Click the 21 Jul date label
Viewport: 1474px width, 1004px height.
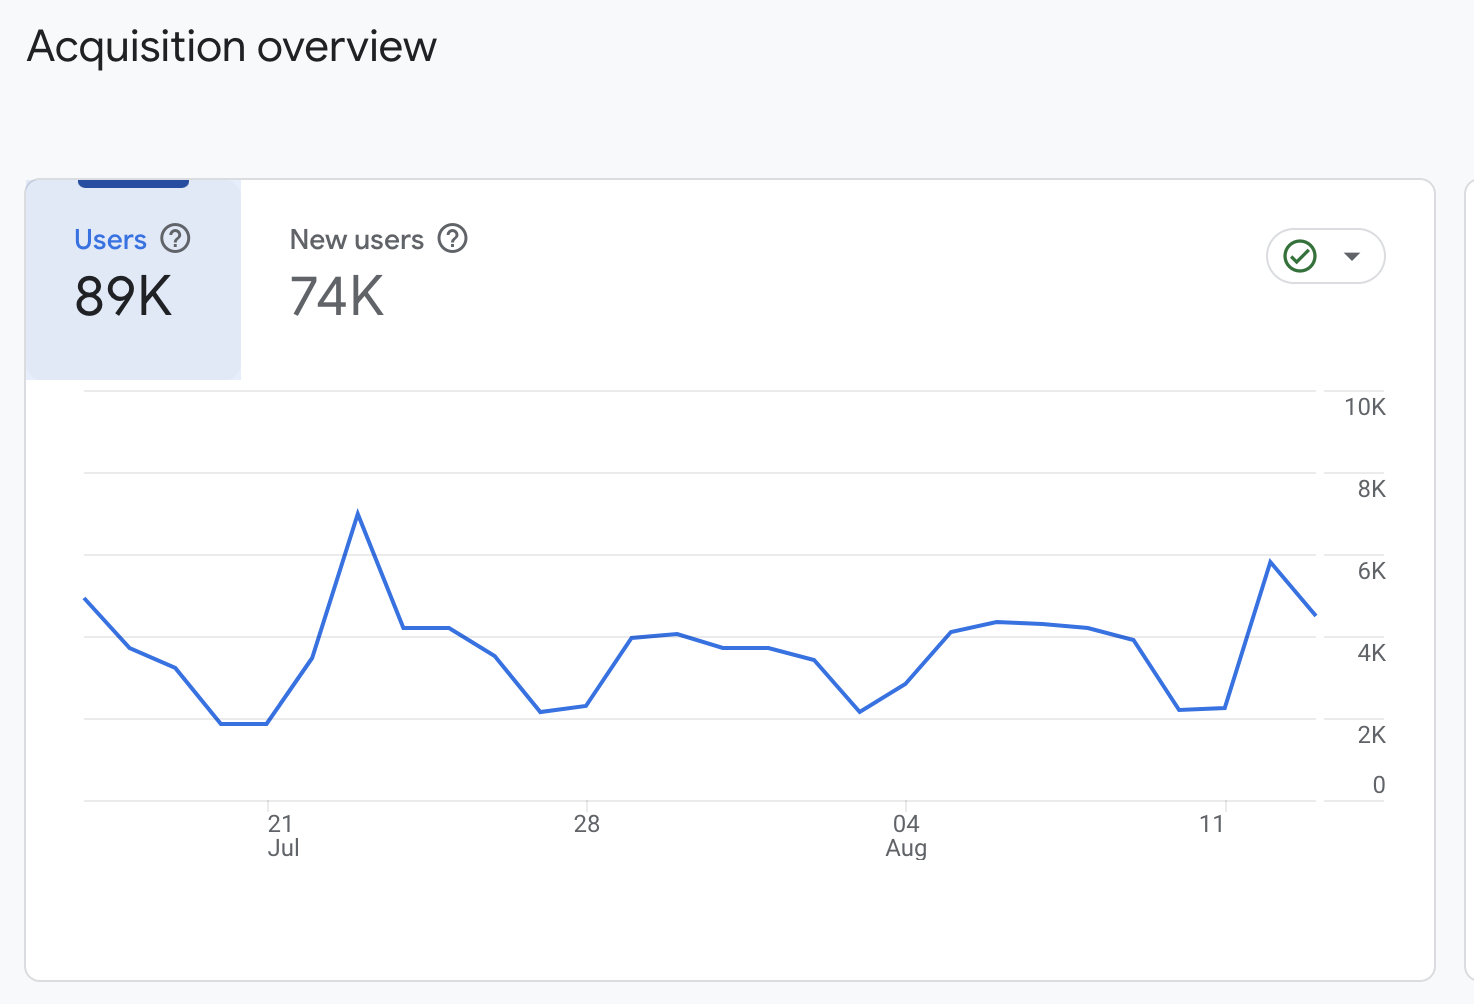click(x=283, y=836)
